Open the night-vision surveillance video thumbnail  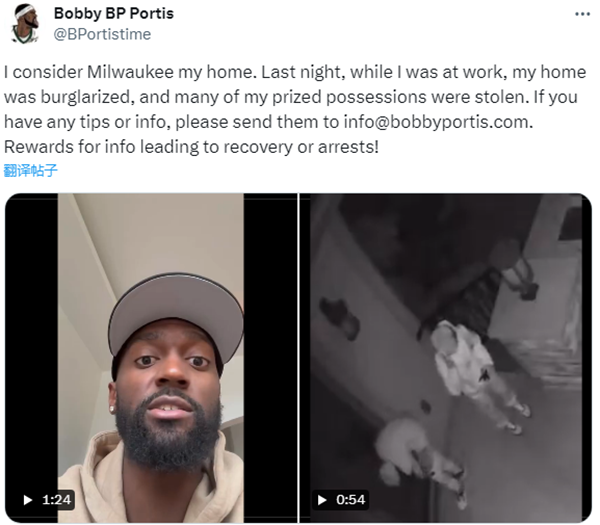pos(445,358)
